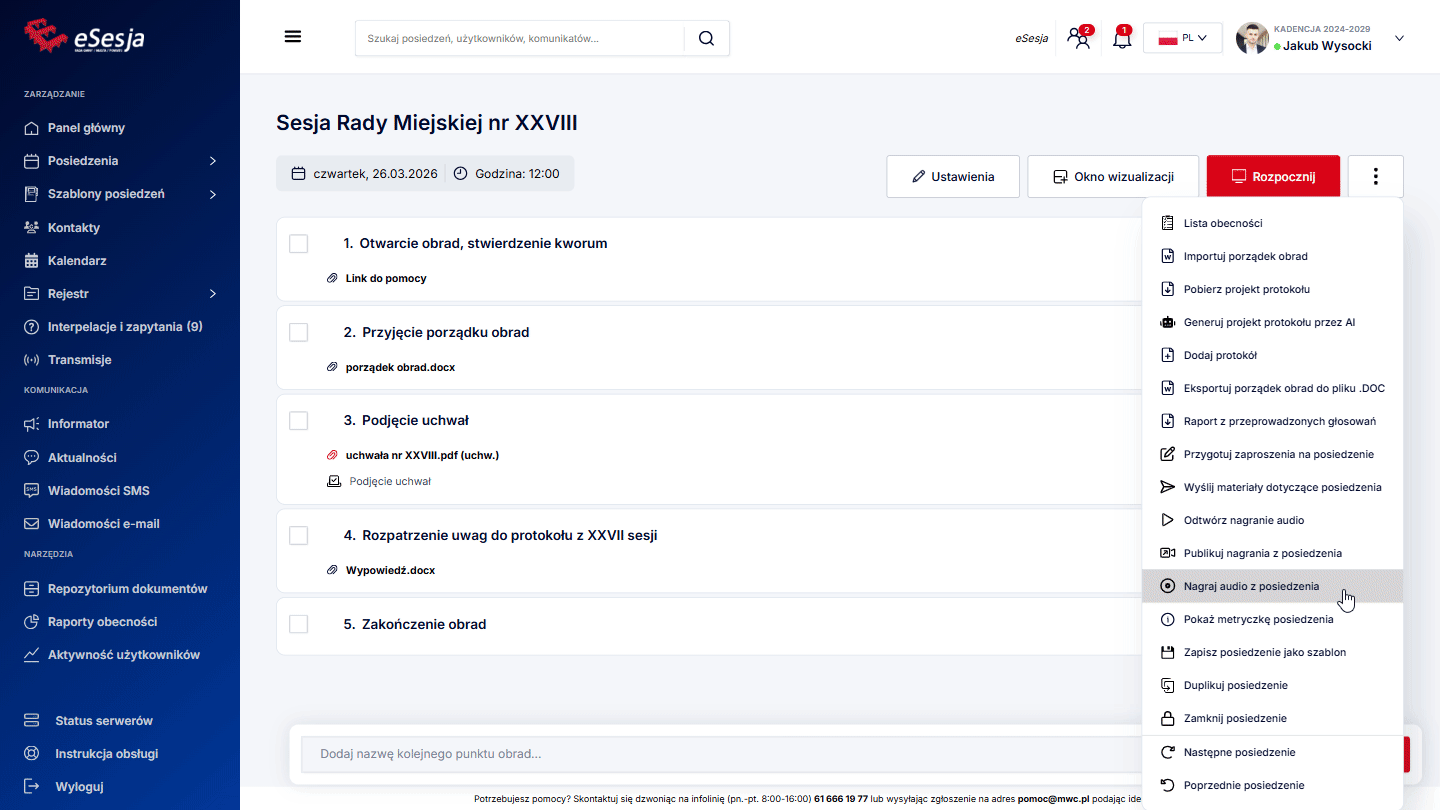Screen dimensions: 1440x810
Task: Focus the new agenda item name field
Action: tap(720, 754)
